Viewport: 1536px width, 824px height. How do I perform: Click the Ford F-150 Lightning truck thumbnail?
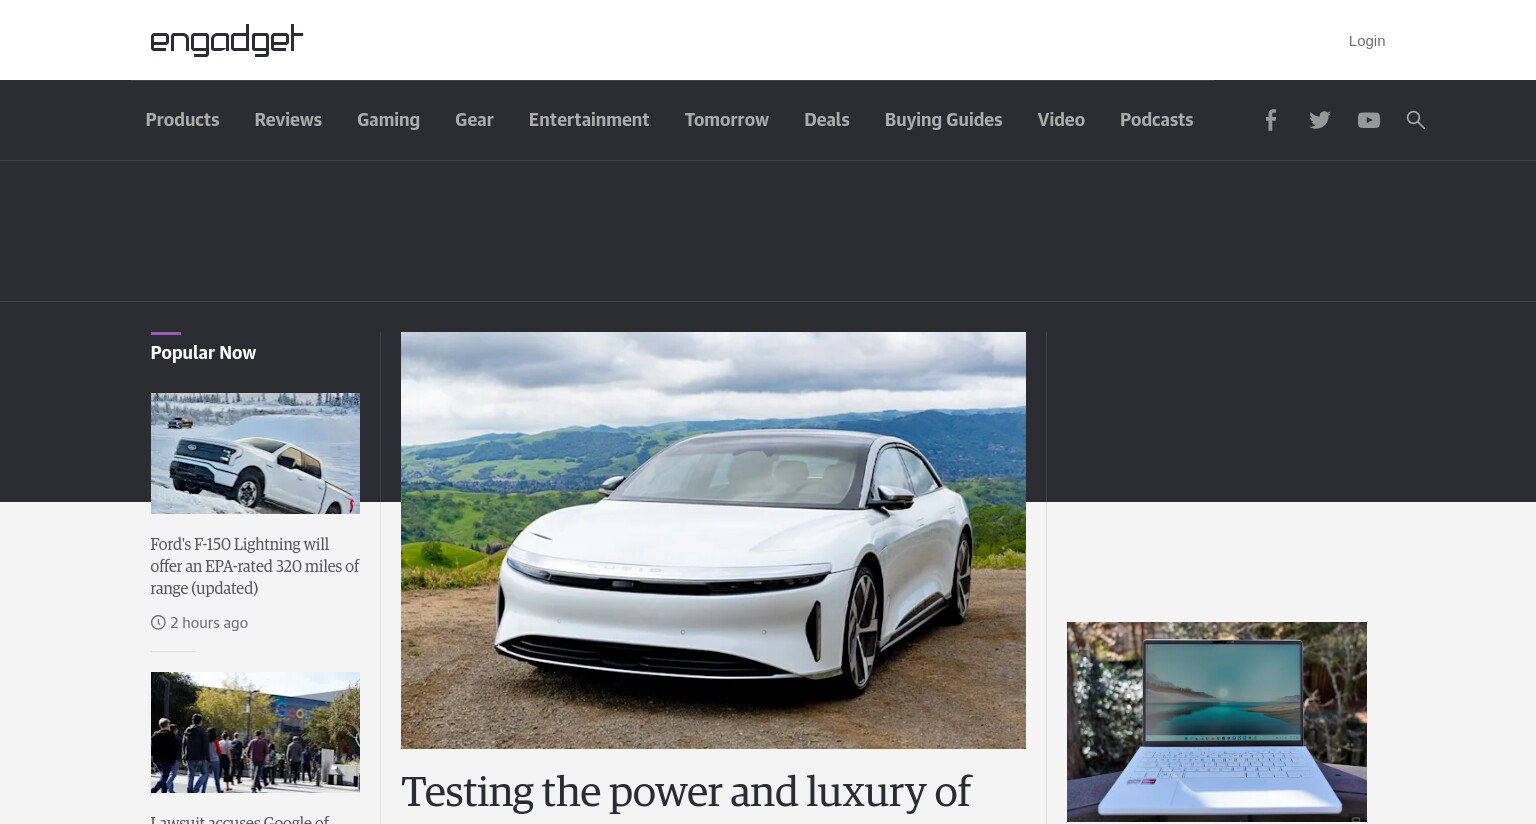[x=255, y=453]
